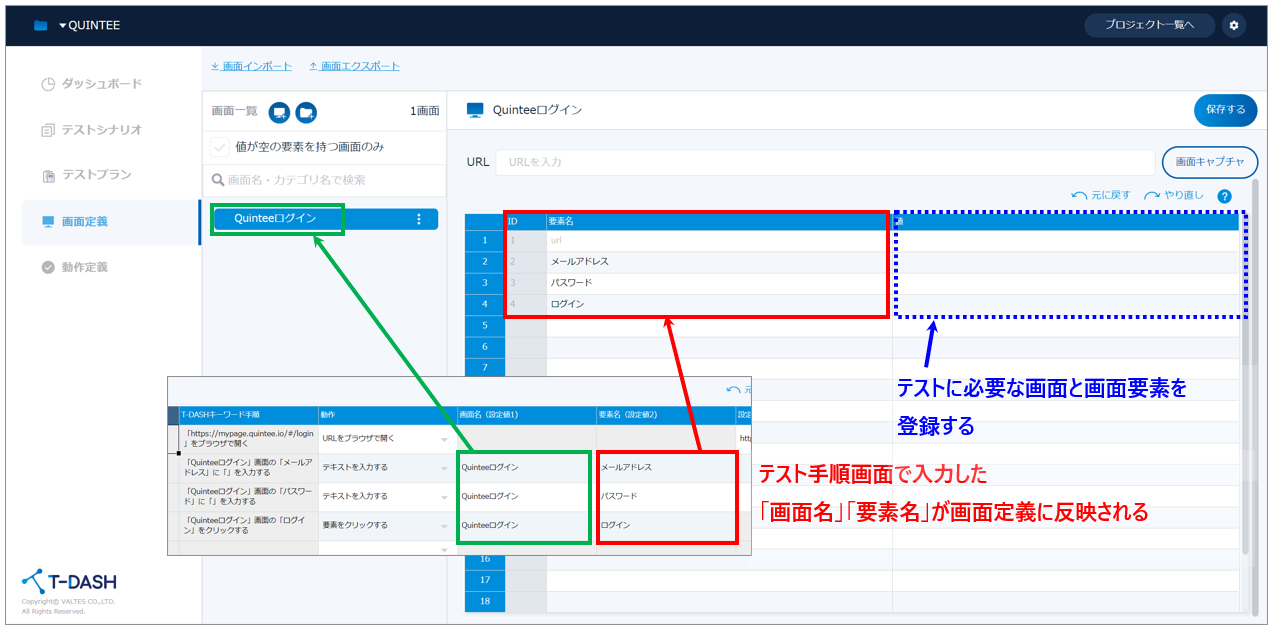Open the settings gear icon
Screen dimensions: 1272x633
1233,25
